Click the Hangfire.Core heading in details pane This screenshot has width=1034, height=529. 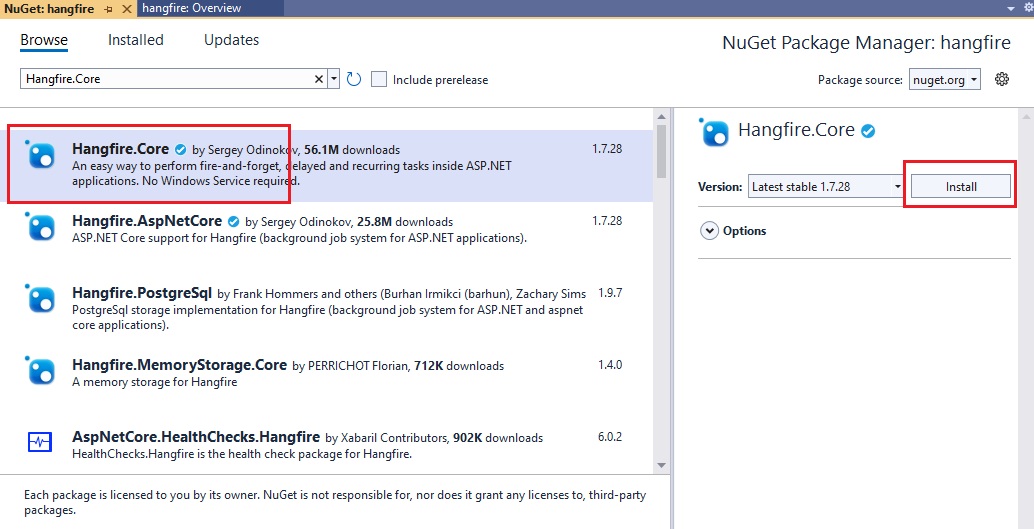[x=797, y=130]
